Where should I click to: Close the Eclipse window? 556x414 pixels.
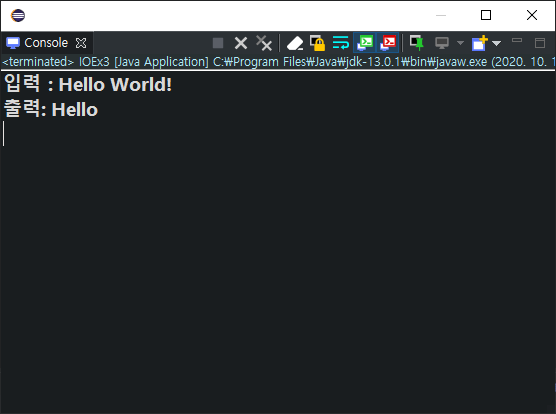pyautogui.click(x=532, y=15)
